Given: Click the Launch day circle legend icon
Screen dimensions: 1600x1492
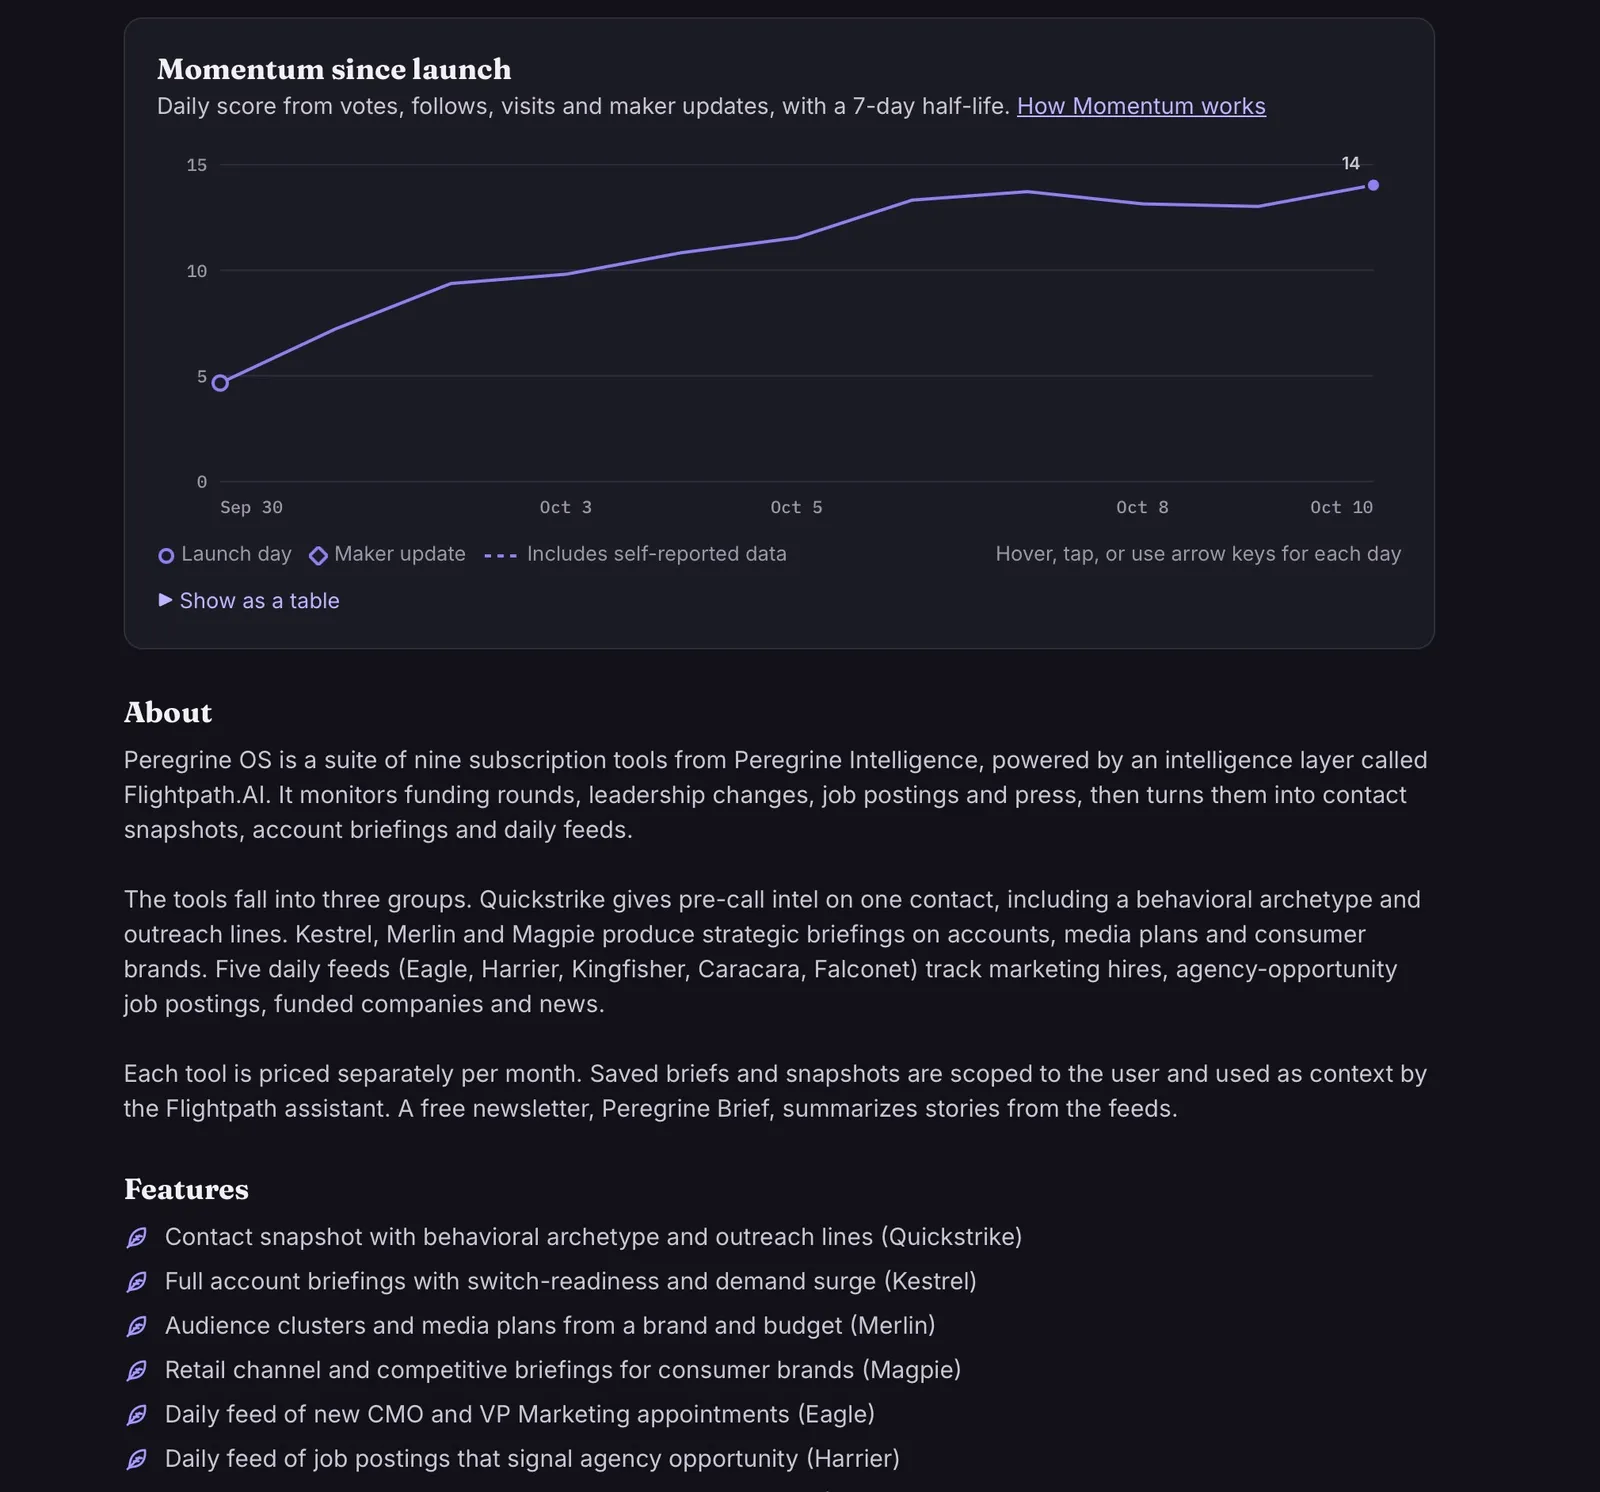Looking at the screenshot, I should point(166,556).
